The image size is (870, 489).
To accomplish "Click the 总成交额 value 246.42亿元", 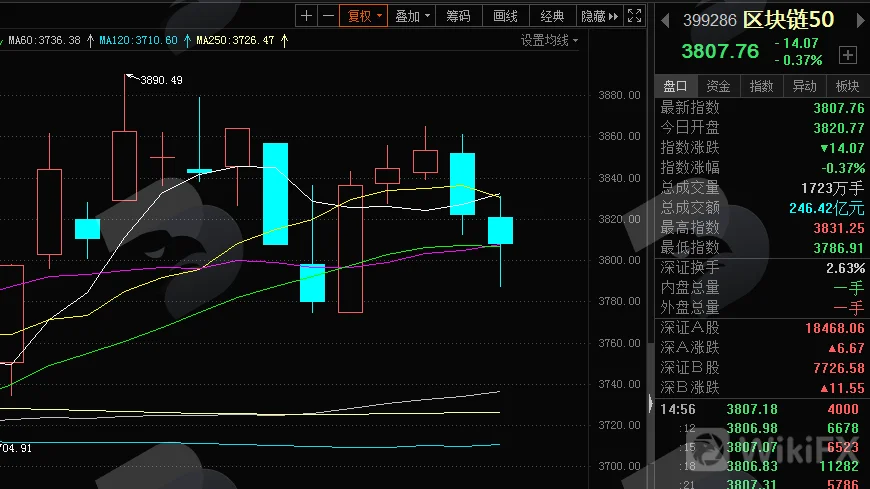I will tap(827, 208).
